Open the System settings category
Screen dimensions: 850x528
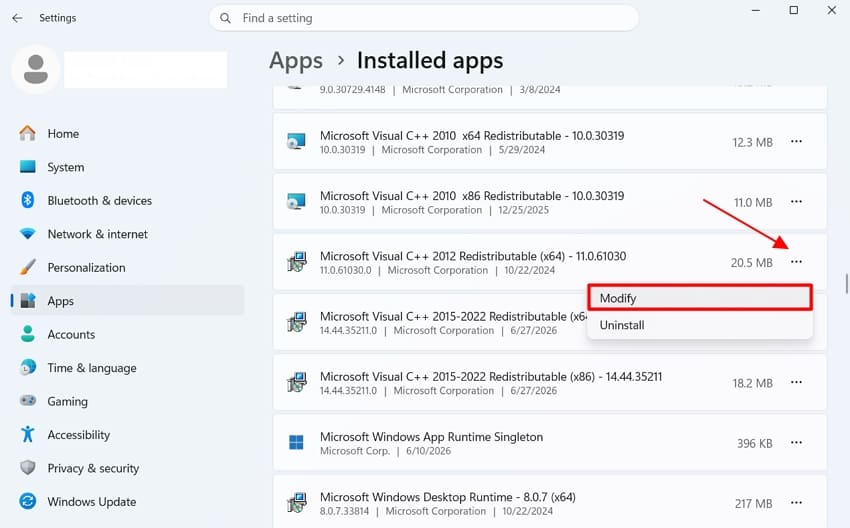point(66,167)
